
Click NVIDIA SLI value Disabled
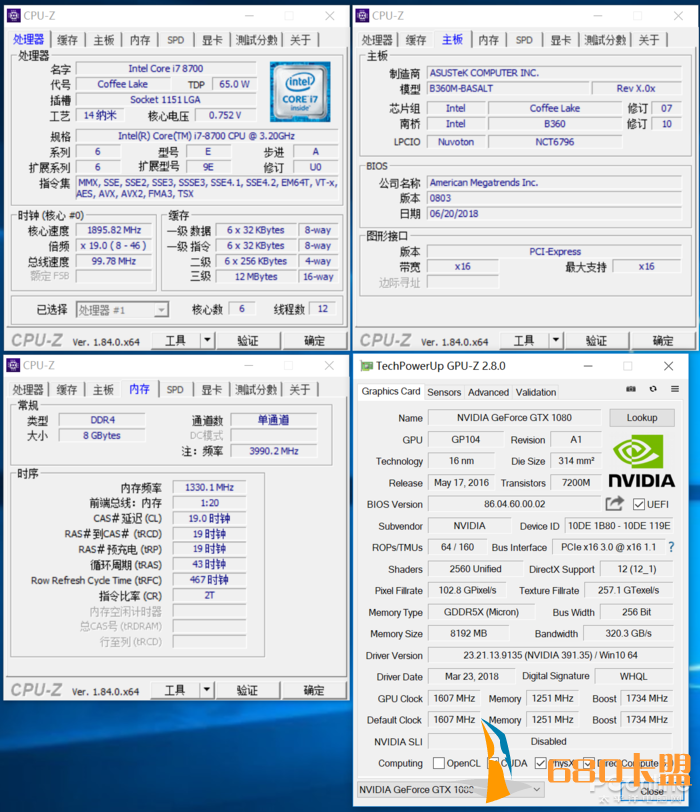pos(548,741)
